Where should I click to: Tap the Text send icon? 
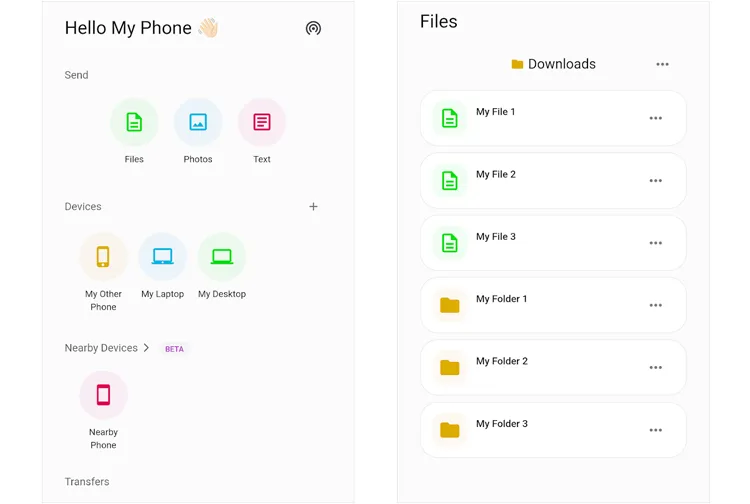click(262, 122)
